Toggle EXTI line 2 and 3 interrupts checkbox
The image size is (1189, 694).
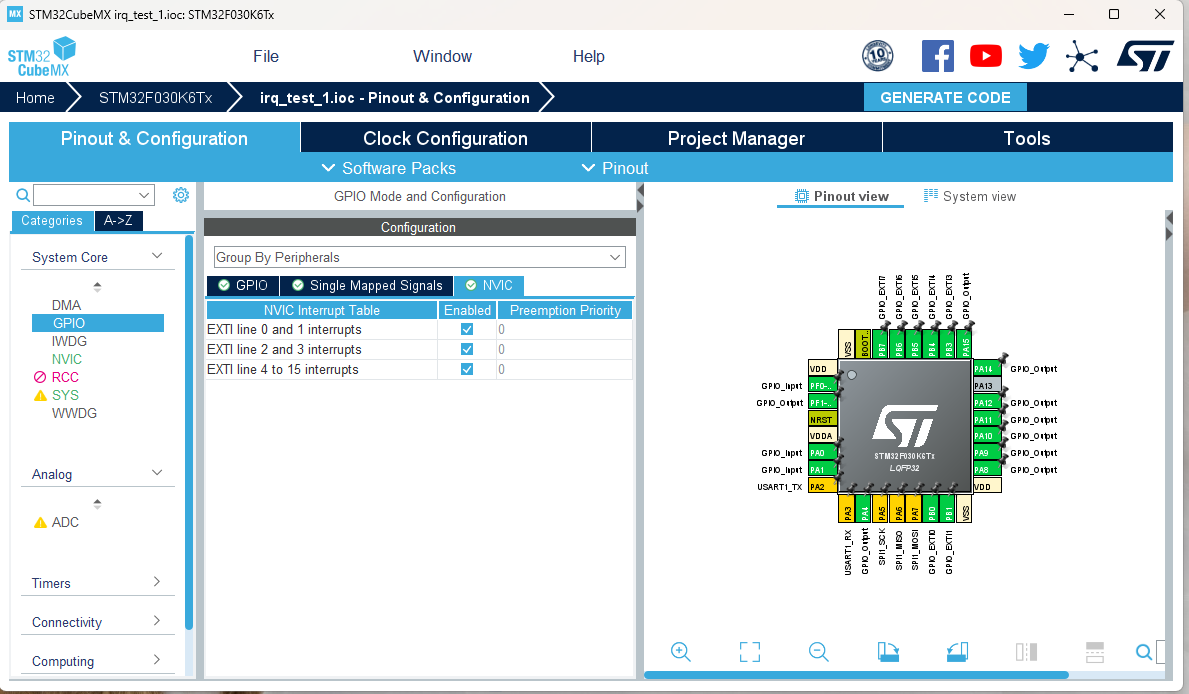click(x=467, y=349)
